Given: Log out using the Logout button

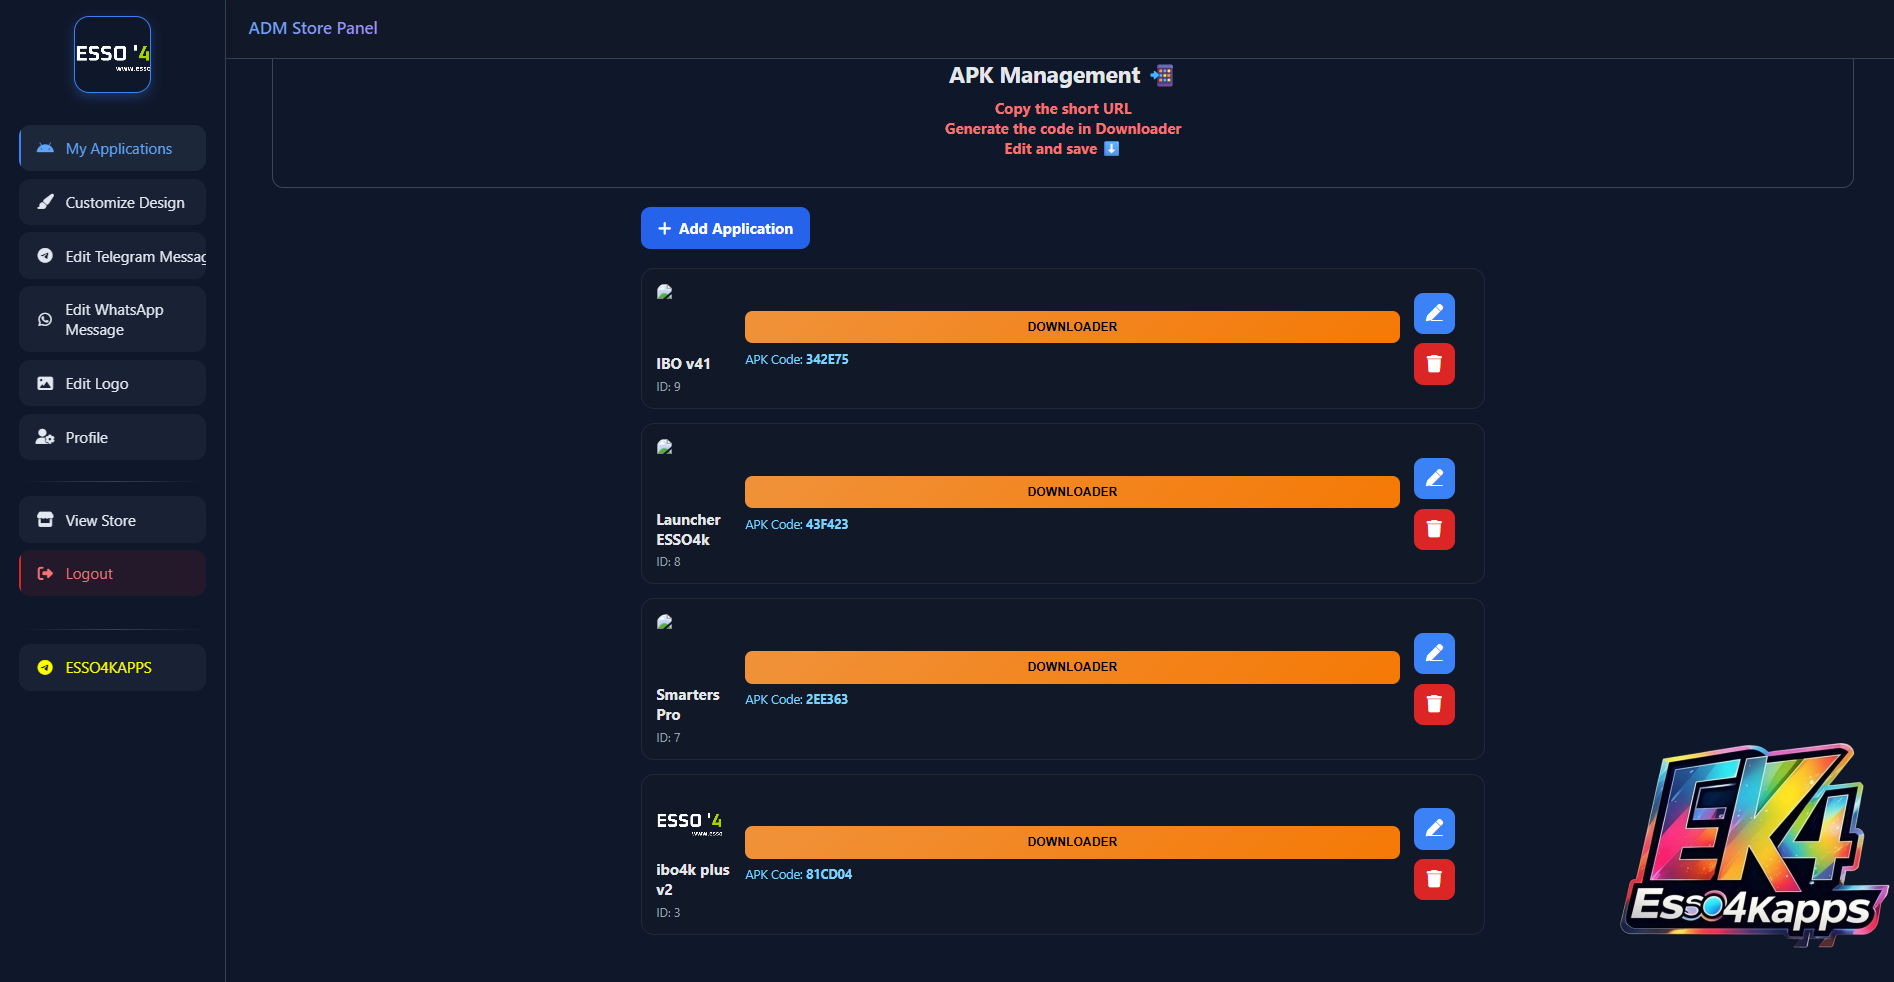Looking at the screenshot, I should [112, 574].
